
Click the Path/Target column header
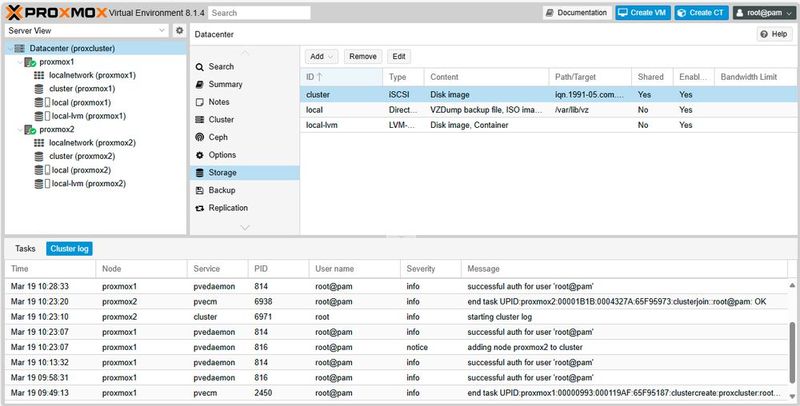[590, 77]
